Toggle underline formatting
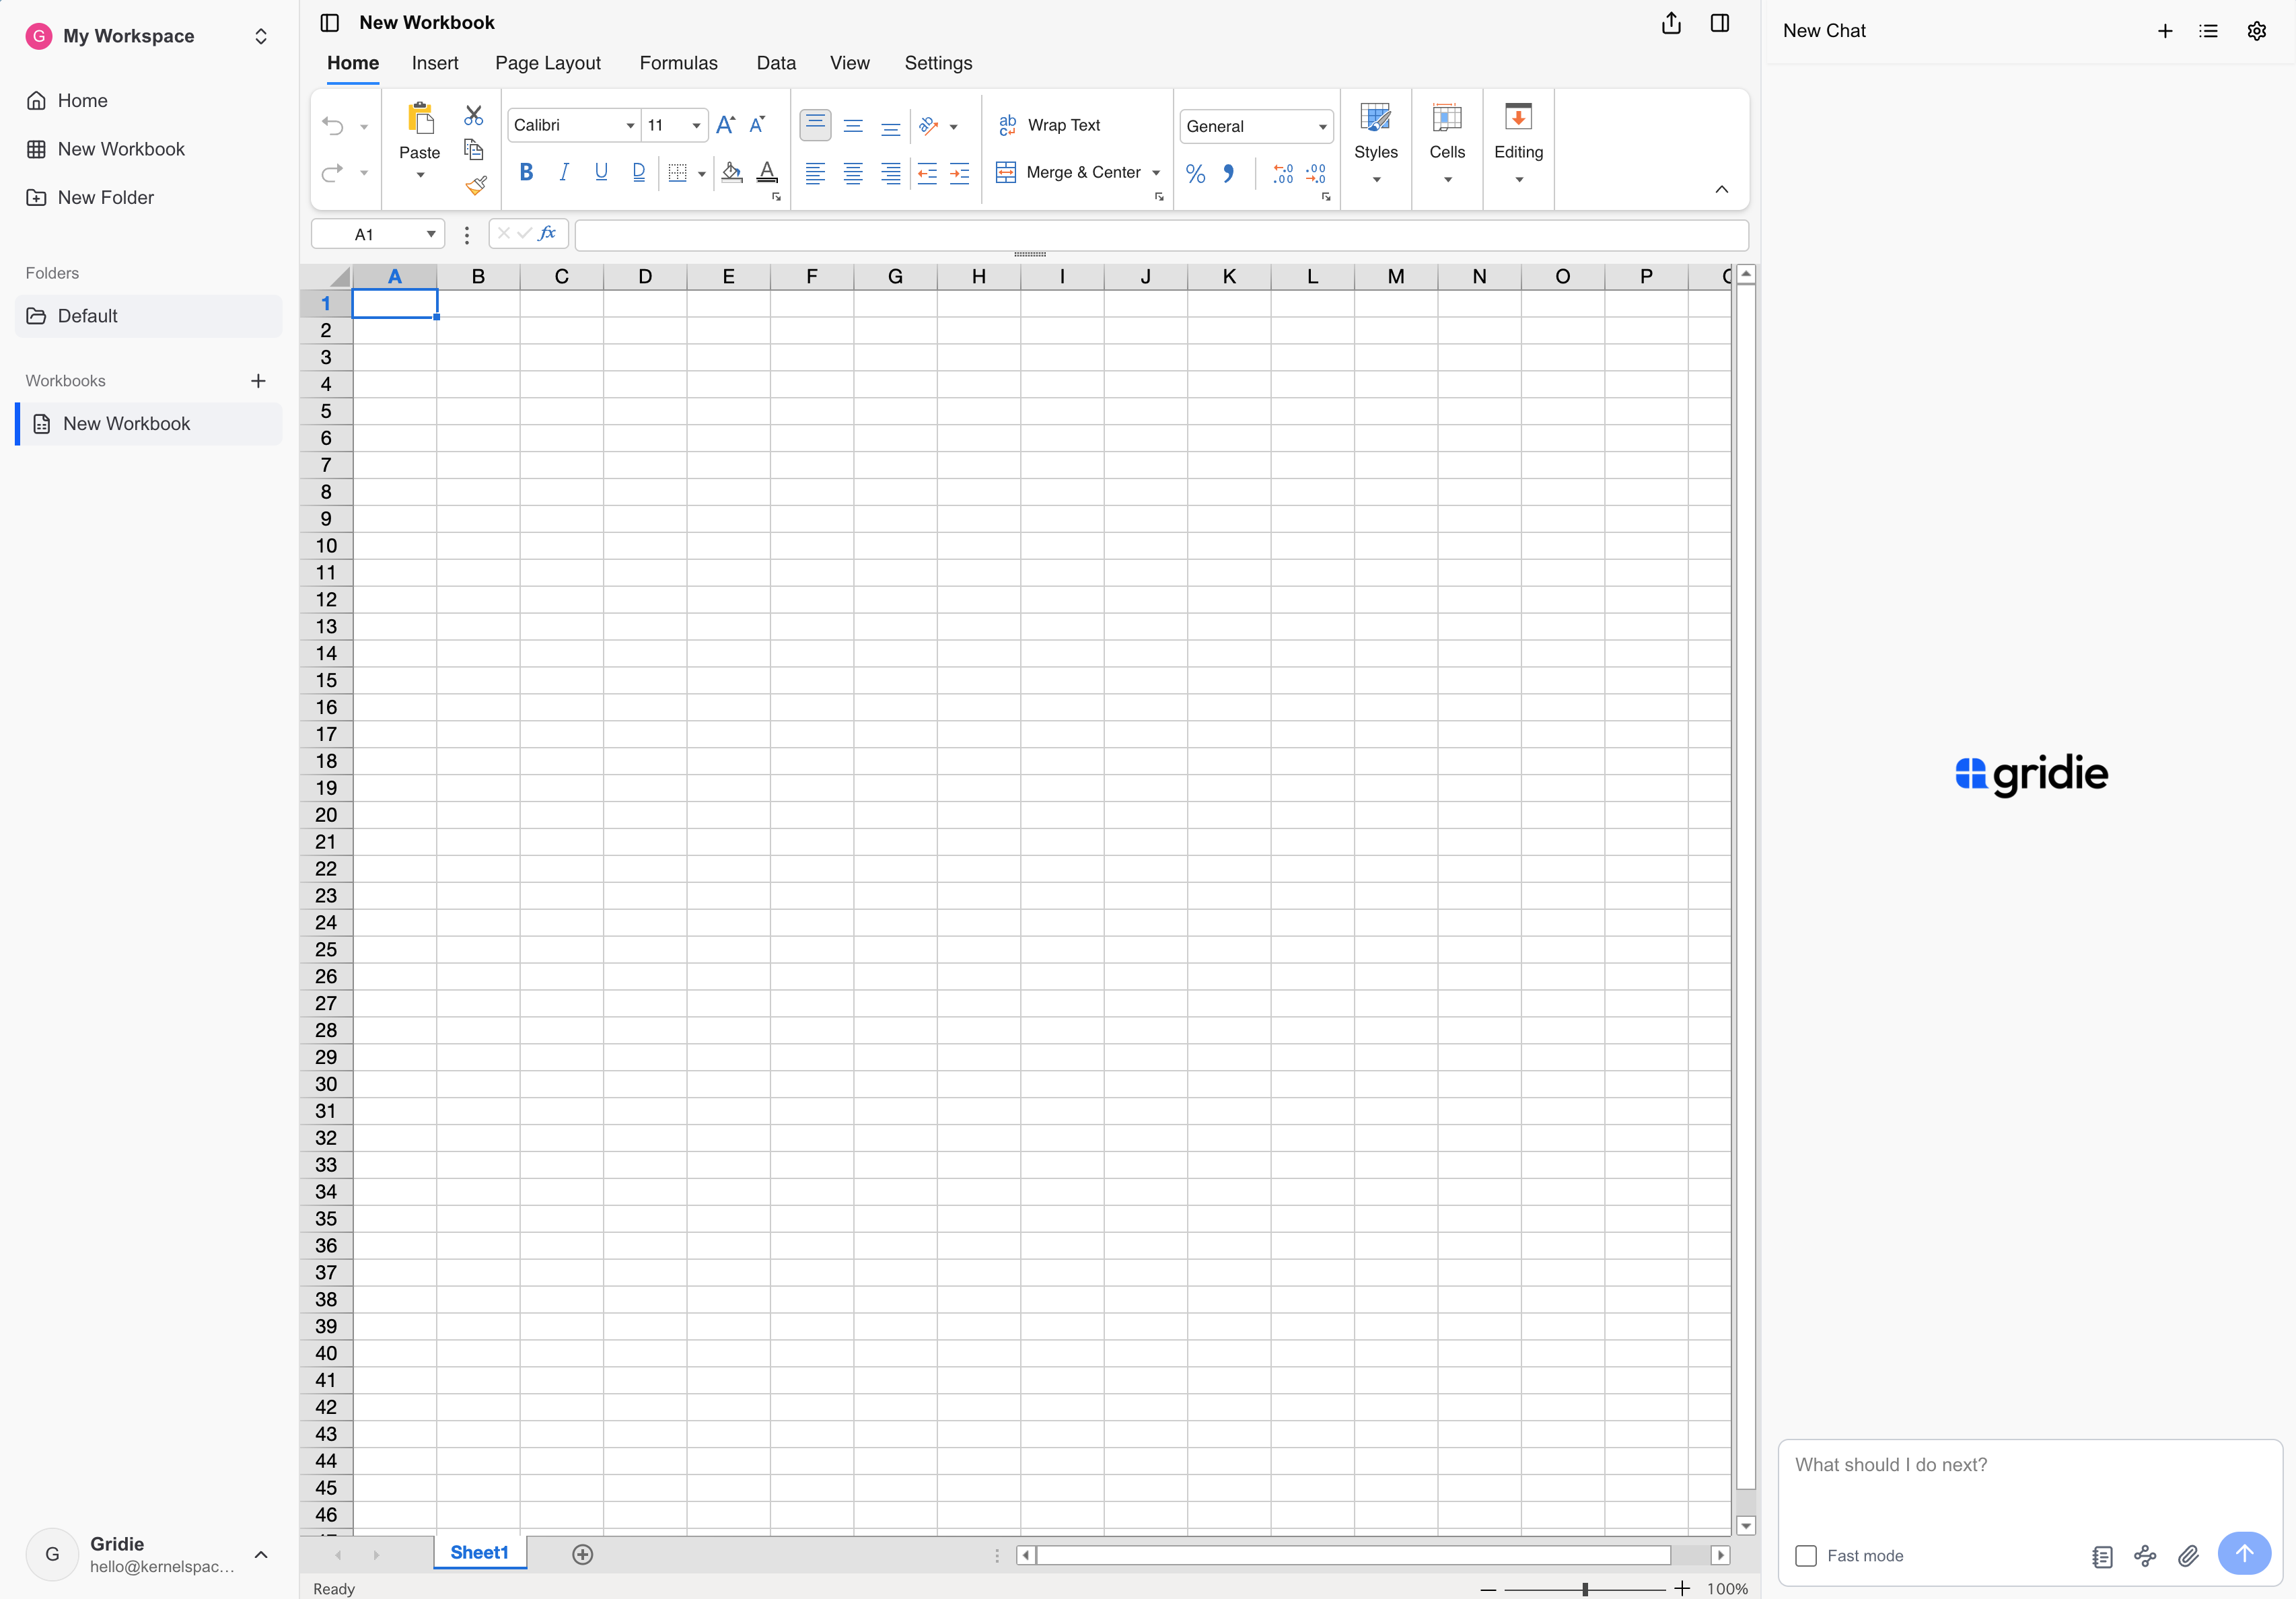Viewport: 2296px width, 1599px height. pos(601,171)
